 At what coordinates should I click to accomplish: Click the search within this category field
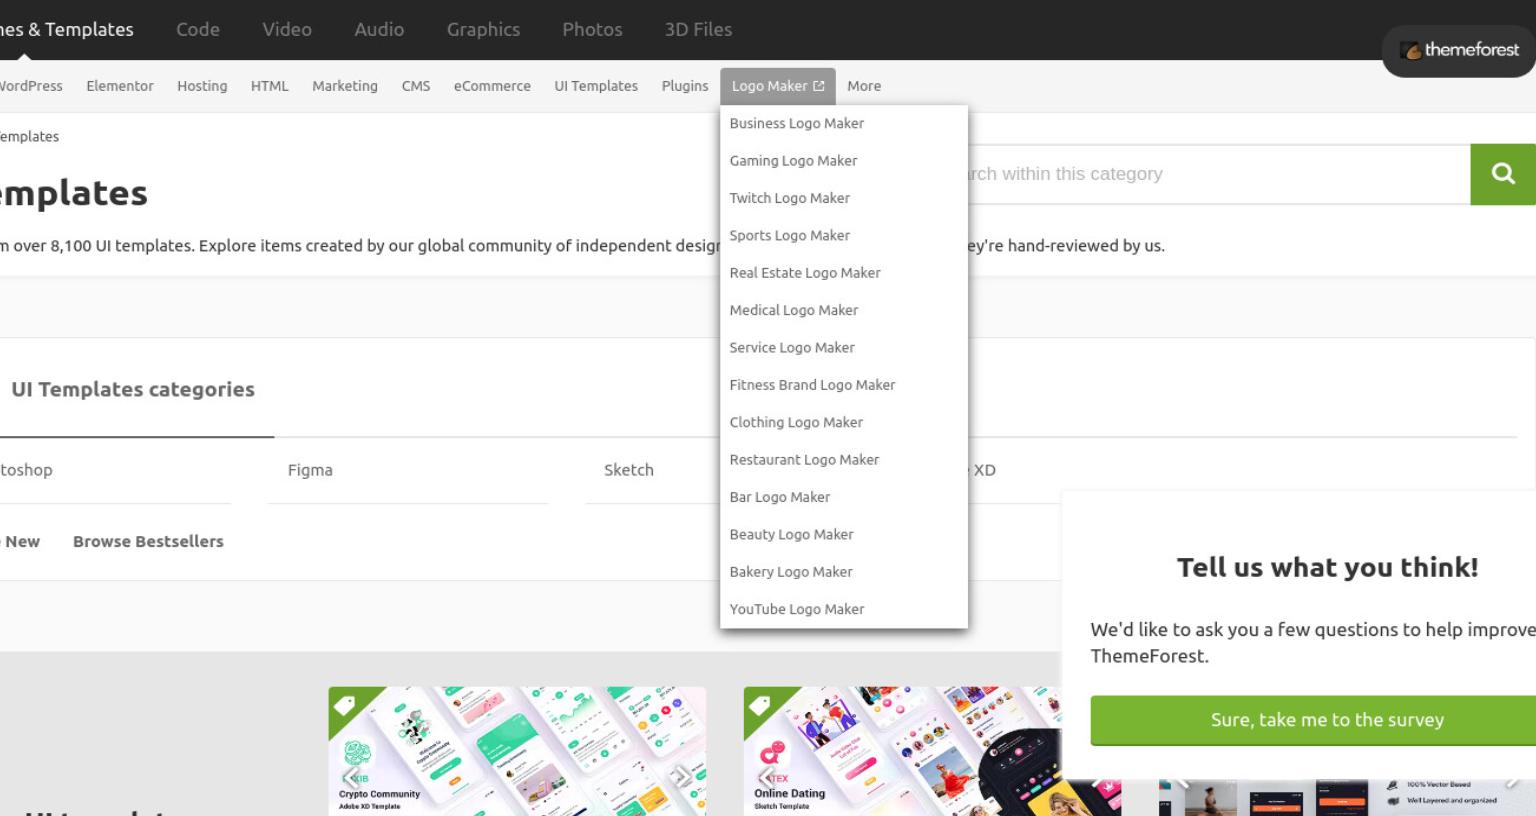pyautogui.click(x=1218, y=174)
